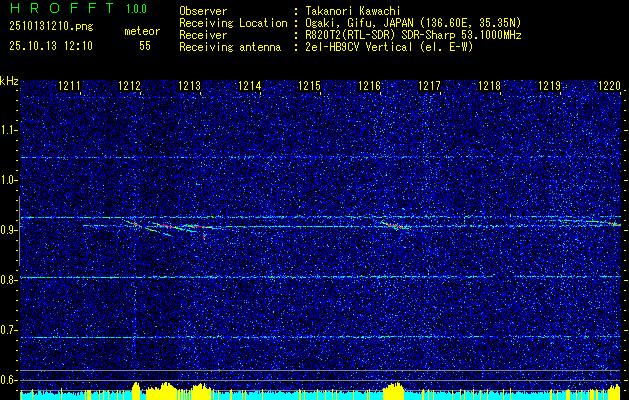The height and width of the screenshot is (400, 629).
Task: Click the R820T2(RTL-SDR) SDR-Sharp receiver text
Action: [x=414, y=35]
